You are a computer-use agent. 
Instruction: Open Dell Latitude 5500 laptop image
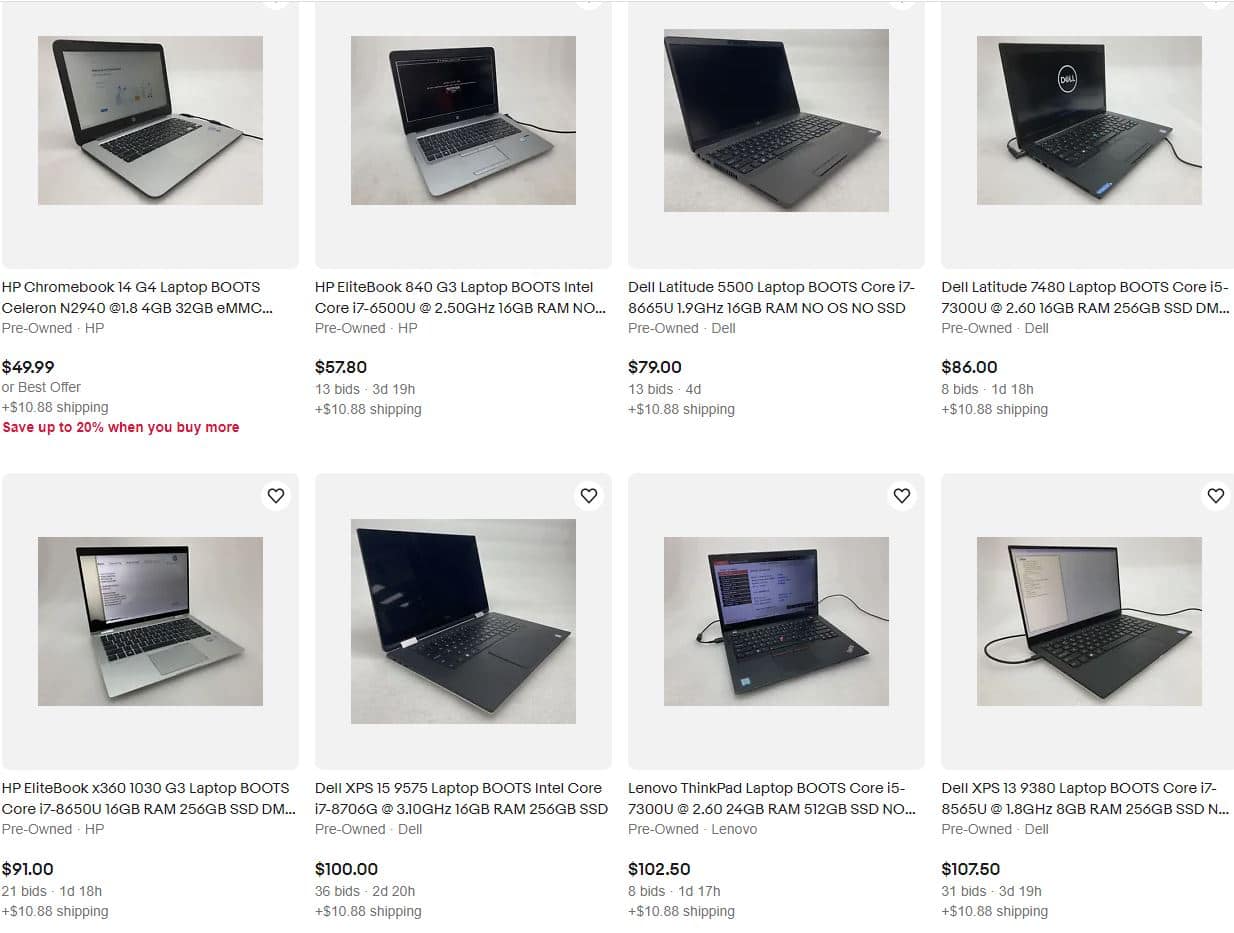pos(776,120)
